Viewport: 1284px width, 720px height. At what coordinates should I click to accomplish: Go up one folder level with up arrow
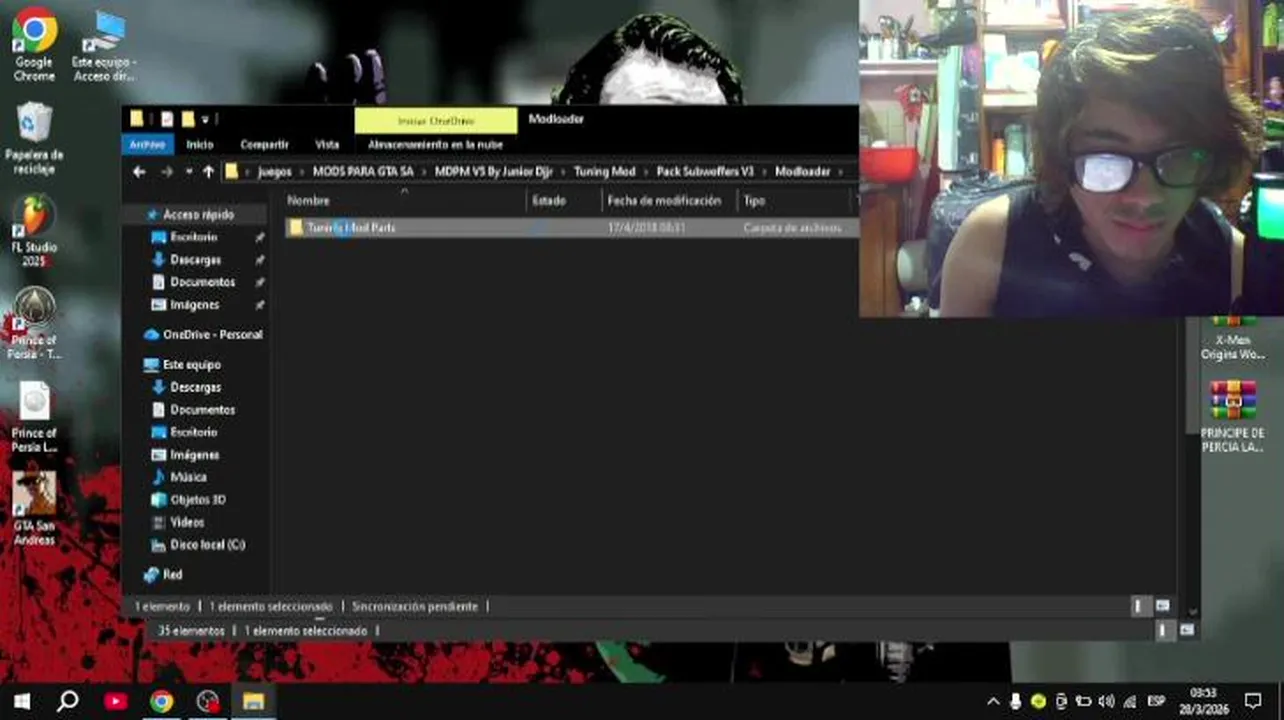point(208,172)
